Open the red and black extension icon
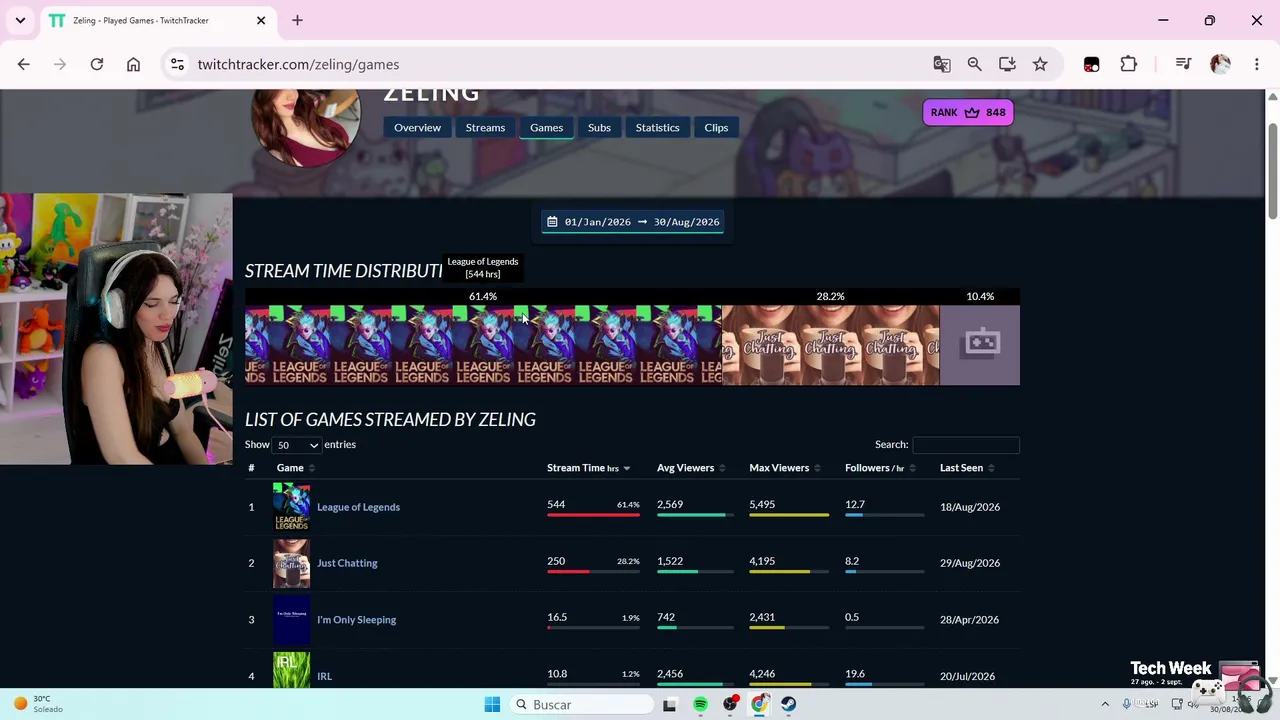 click(1091, 64)
